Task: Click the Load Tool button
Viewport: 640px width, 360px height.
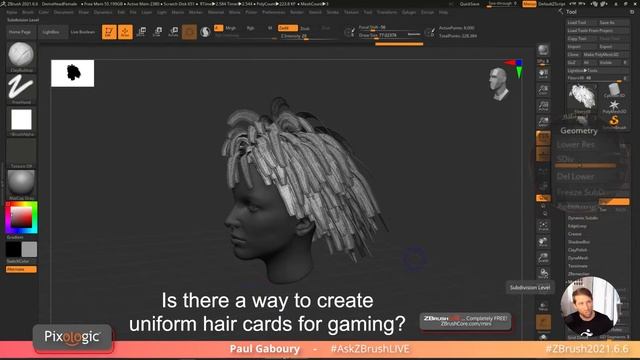Action: coord(582,23)
